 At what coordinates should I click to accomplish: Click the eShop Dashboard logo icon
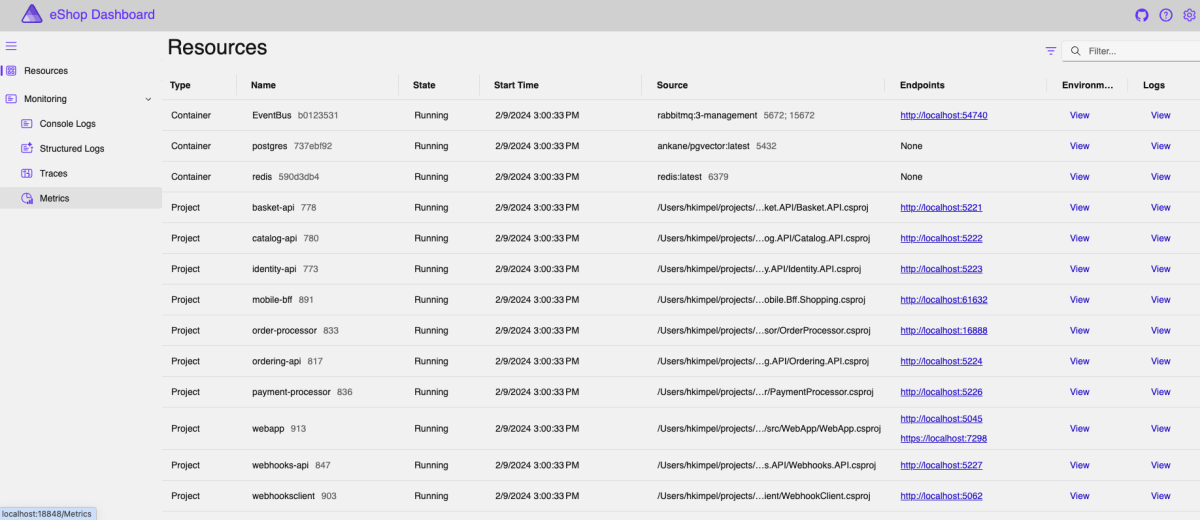click(x=32, y=15)
